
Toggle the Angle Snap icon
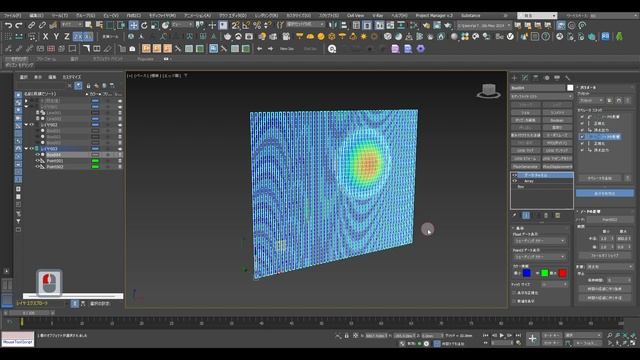tap(246, 25)
